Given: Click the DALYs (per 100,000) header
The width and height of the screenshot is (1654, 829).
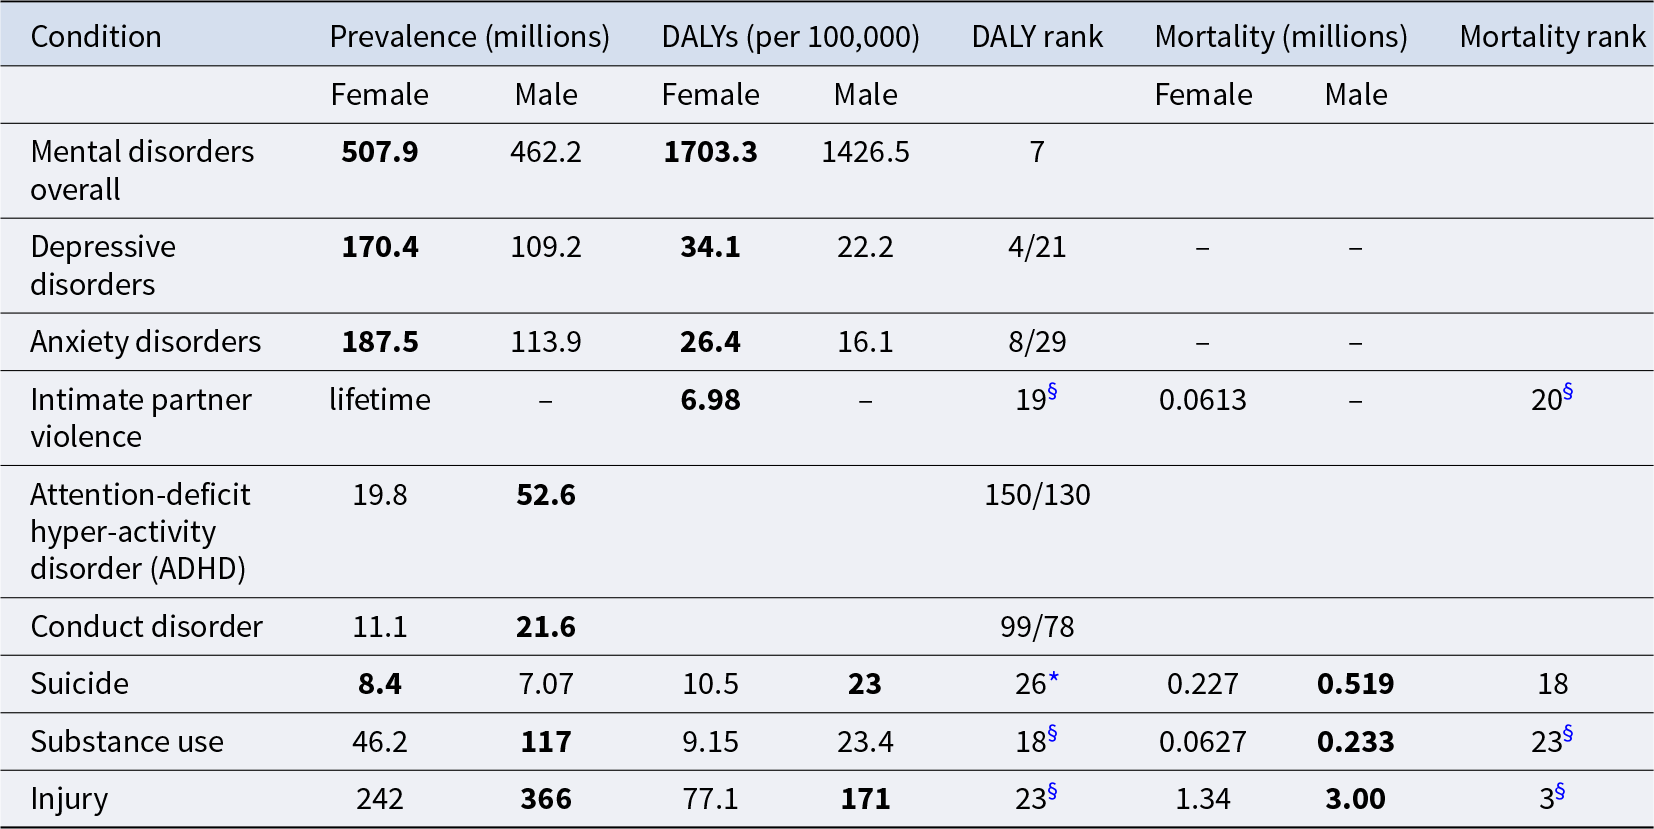Looking at the screenshot, I should click(x=790, y=37).
